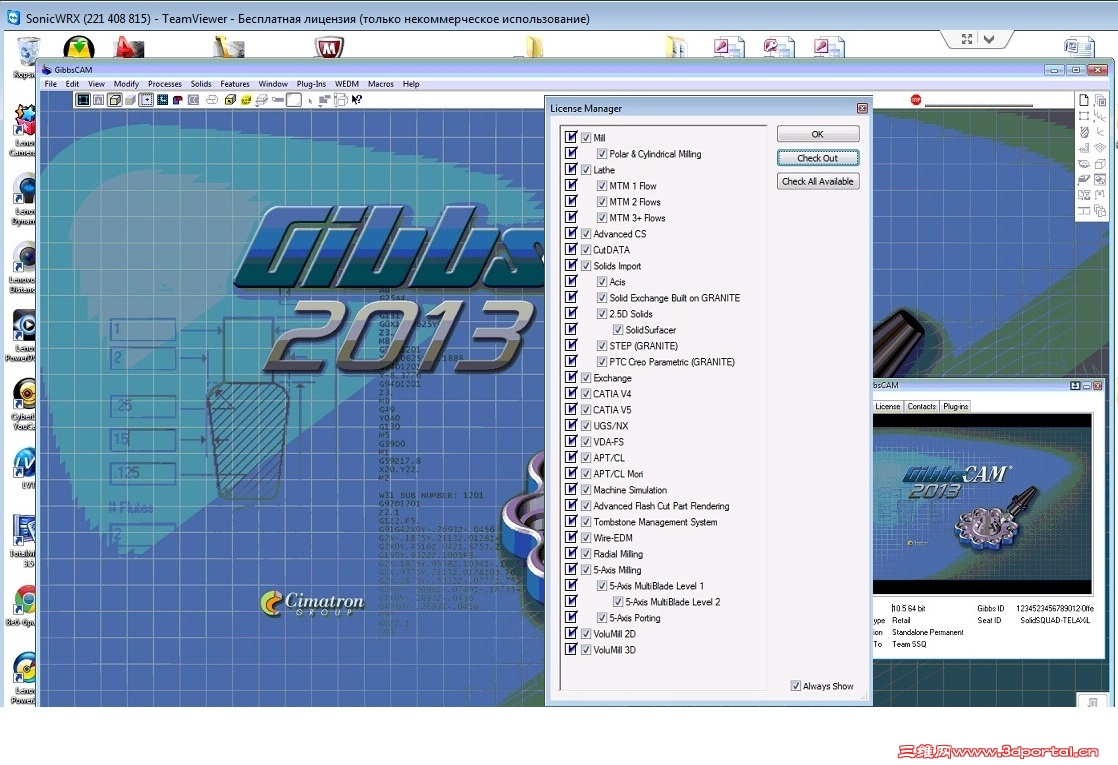Open the Solids menu
The width and height of the screenshot is (1118, 765).
click(201, 84)
